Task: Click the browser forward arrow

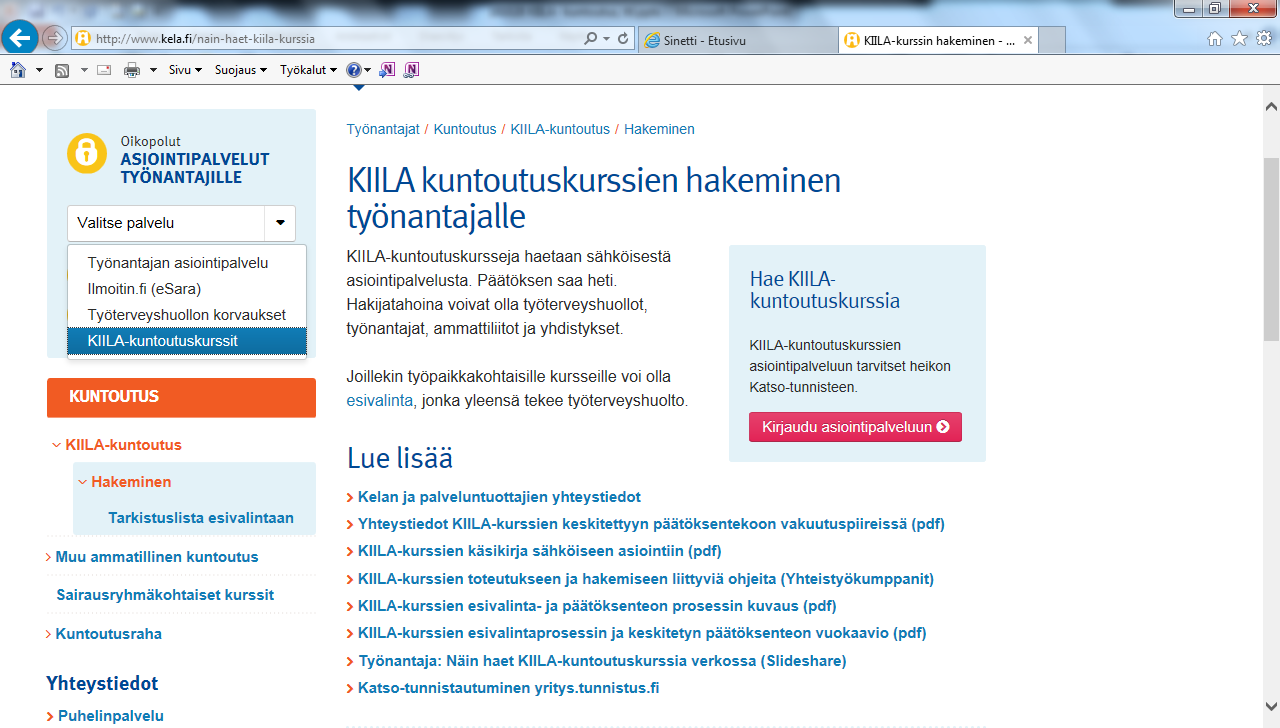Action: coord(54,39)
